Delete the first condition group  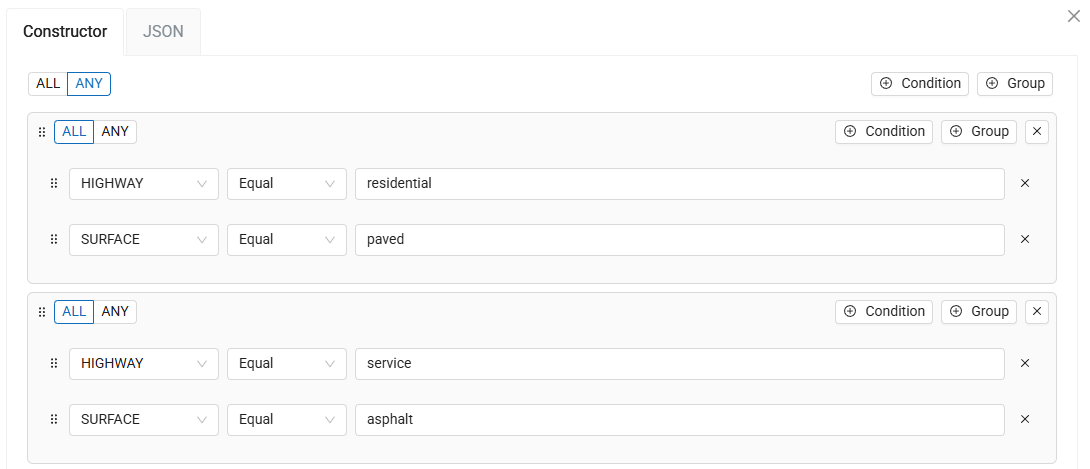(1037, 131)
